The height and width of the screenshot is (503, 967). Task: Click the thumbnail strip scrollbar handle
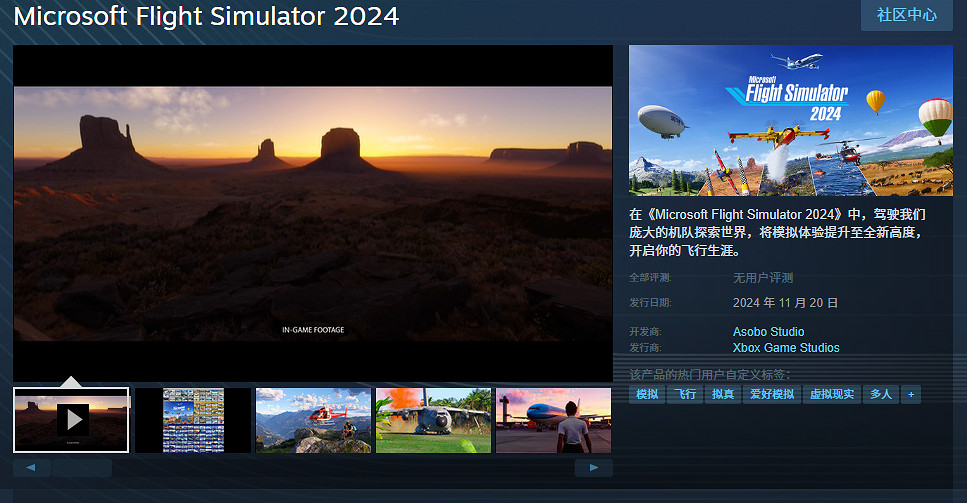pyautogui.click(x=82, y=467)
